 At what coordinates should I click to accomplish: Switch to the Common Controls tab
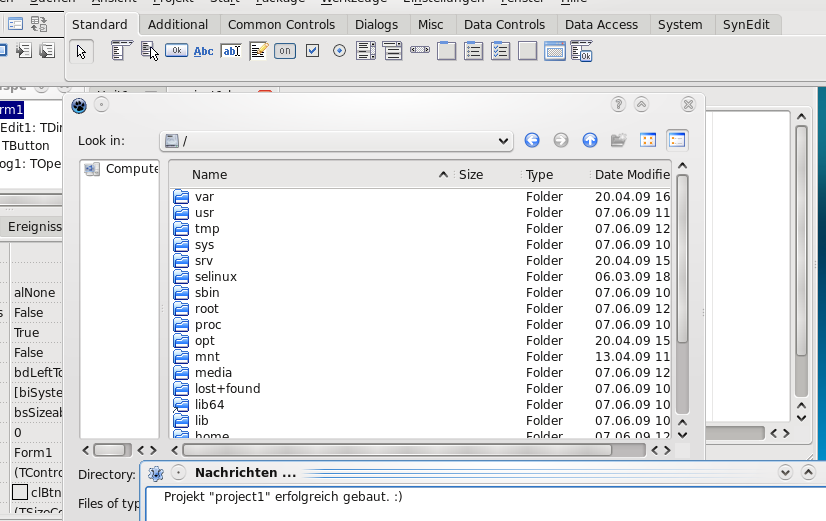click(280, 24)
